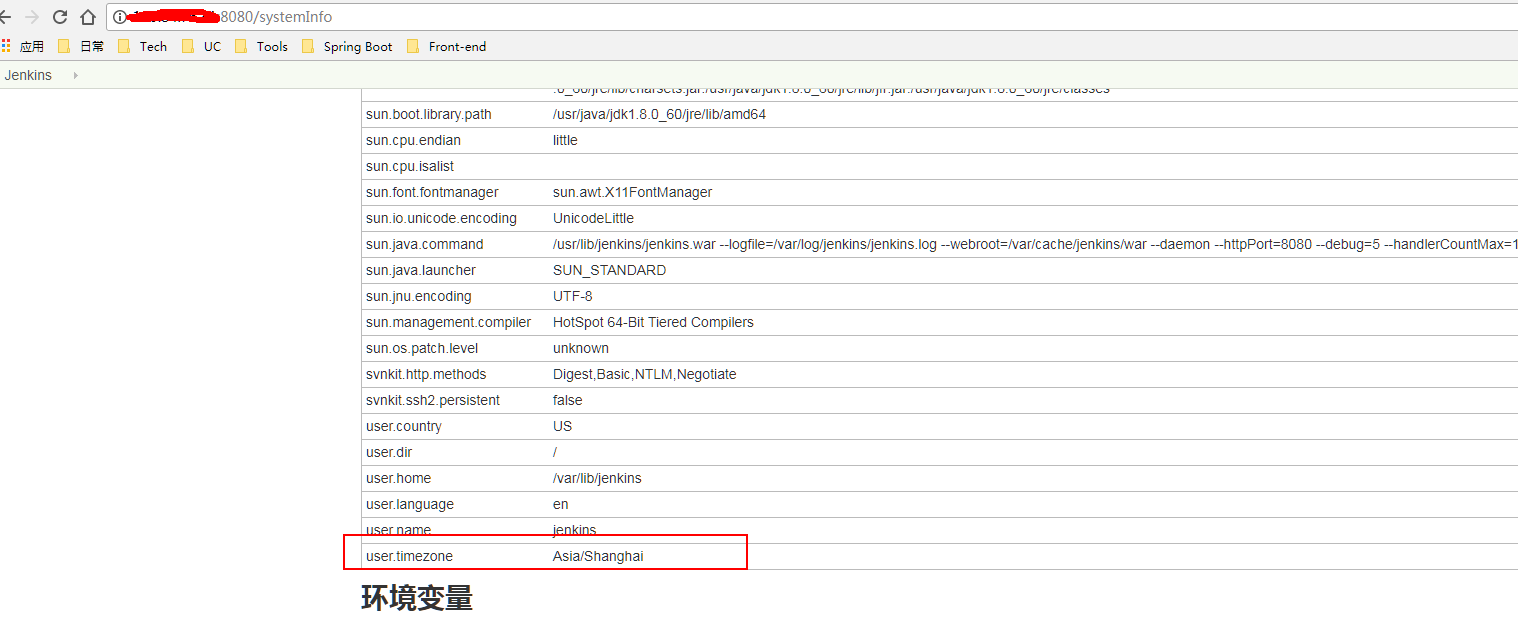Select the sun.cpu.endian property name
Screen dimensions: 1518x621
point(413,140)
